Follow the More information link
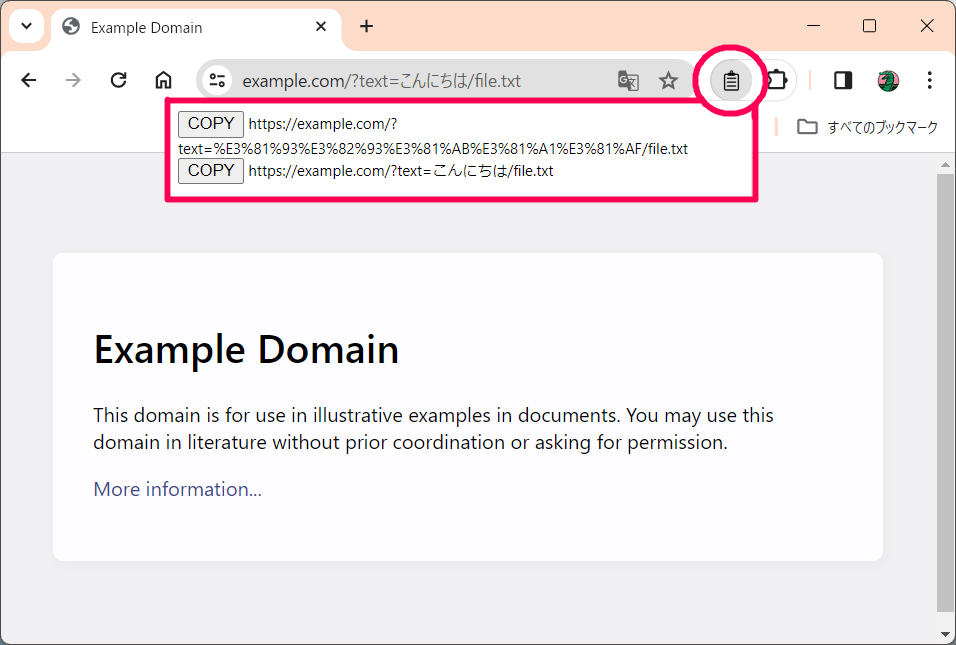Viewport: 956px width, 645px height. [x=177, y=489]
